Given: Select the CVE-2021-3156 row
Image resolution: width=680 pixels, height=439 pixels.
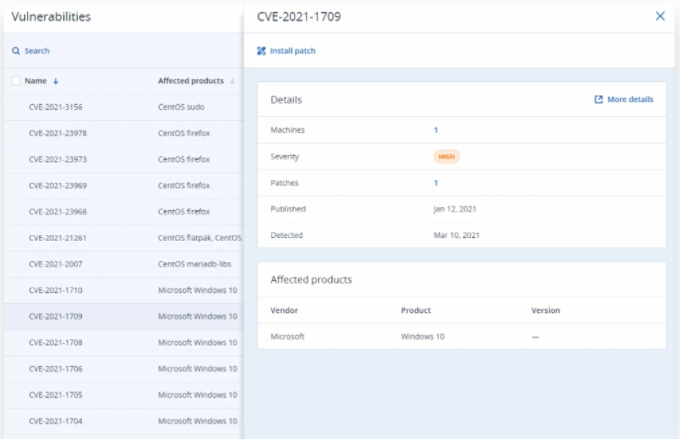Looking at the screenshot, I should pos(124,107).
